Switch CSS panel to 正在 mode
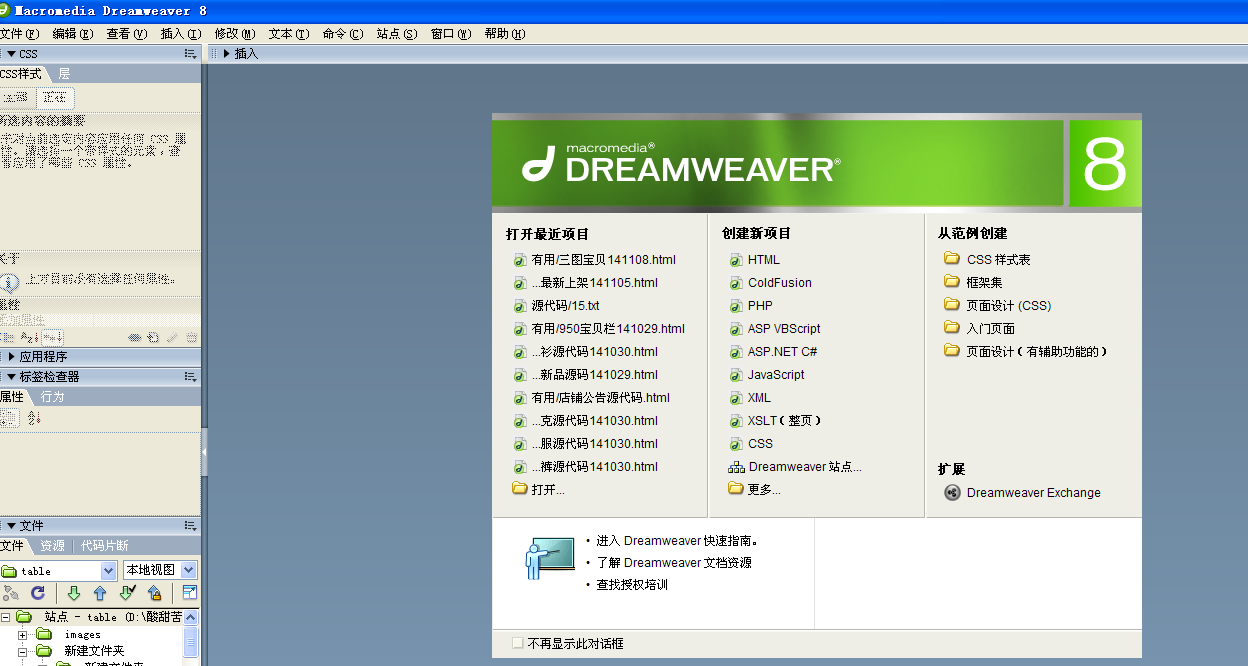The height and width of the screenshot is (666, 1248). [x=54, y=98]
